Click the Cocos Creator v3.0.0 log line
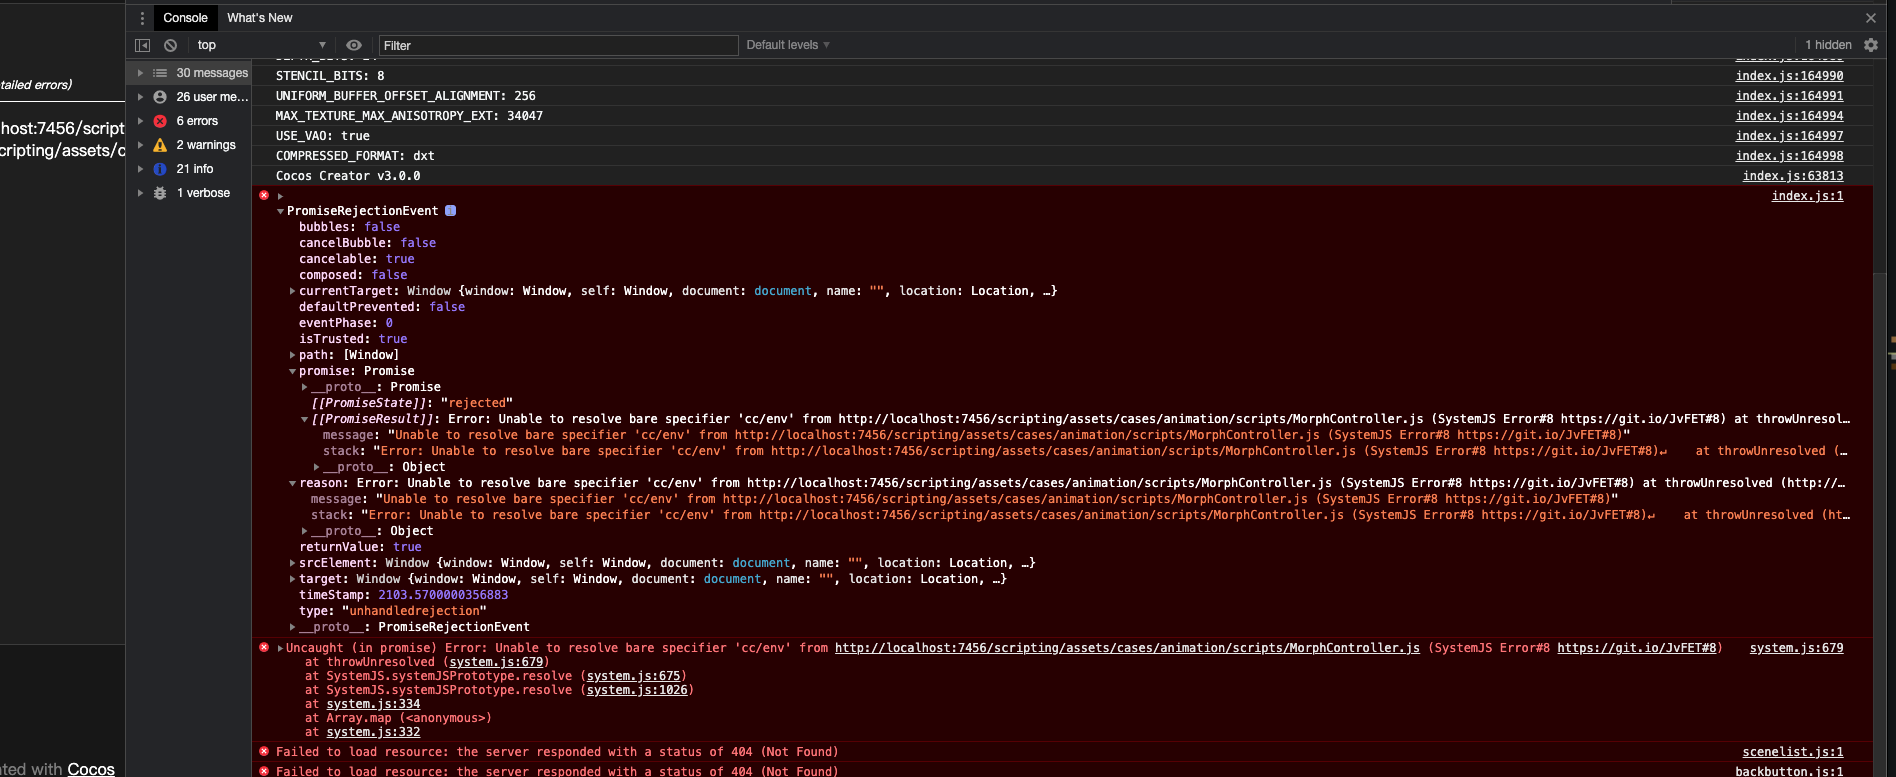The height and width of the screenshot is (777, 1896). pyautogui.click(x=348, y=176)
